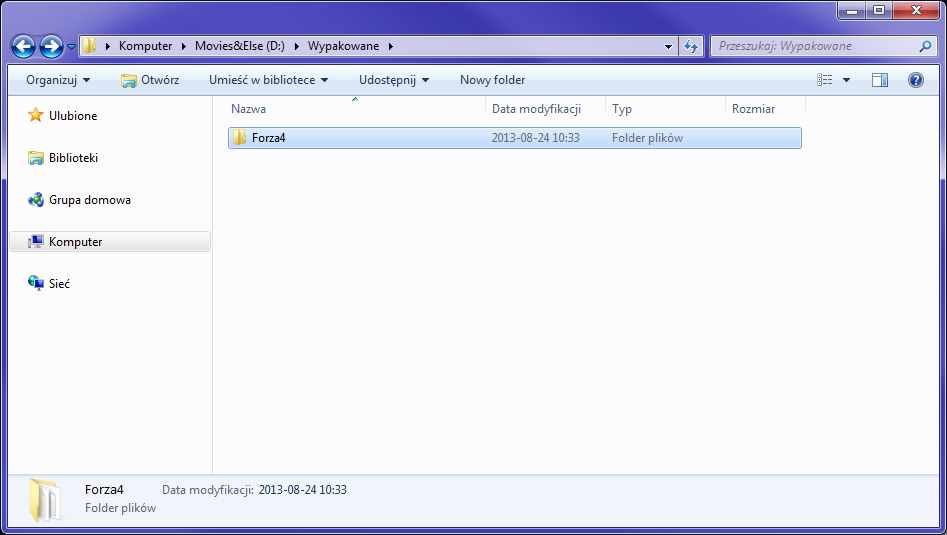
Task: Click the Otwórz toolbar button
Action: [x=150, y=80]
